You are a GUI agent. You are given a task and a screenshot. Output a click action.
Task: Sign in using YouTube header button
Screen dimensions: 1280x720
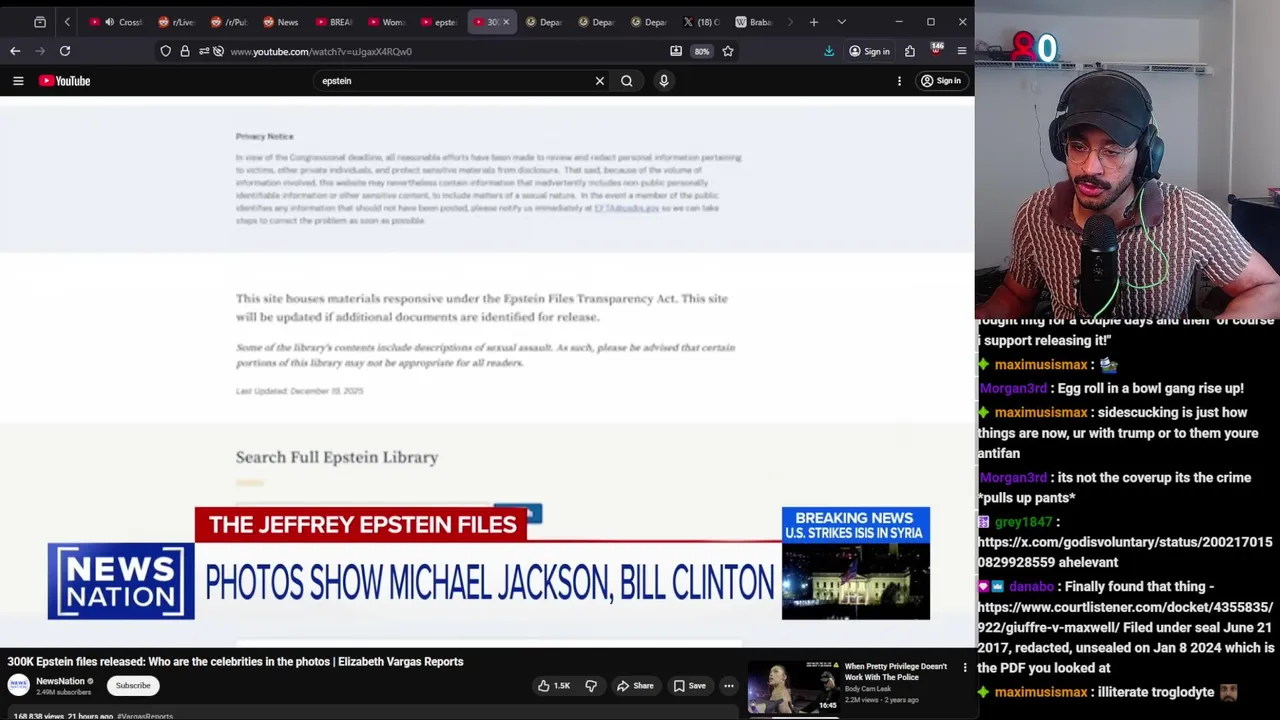pos(941,81)
